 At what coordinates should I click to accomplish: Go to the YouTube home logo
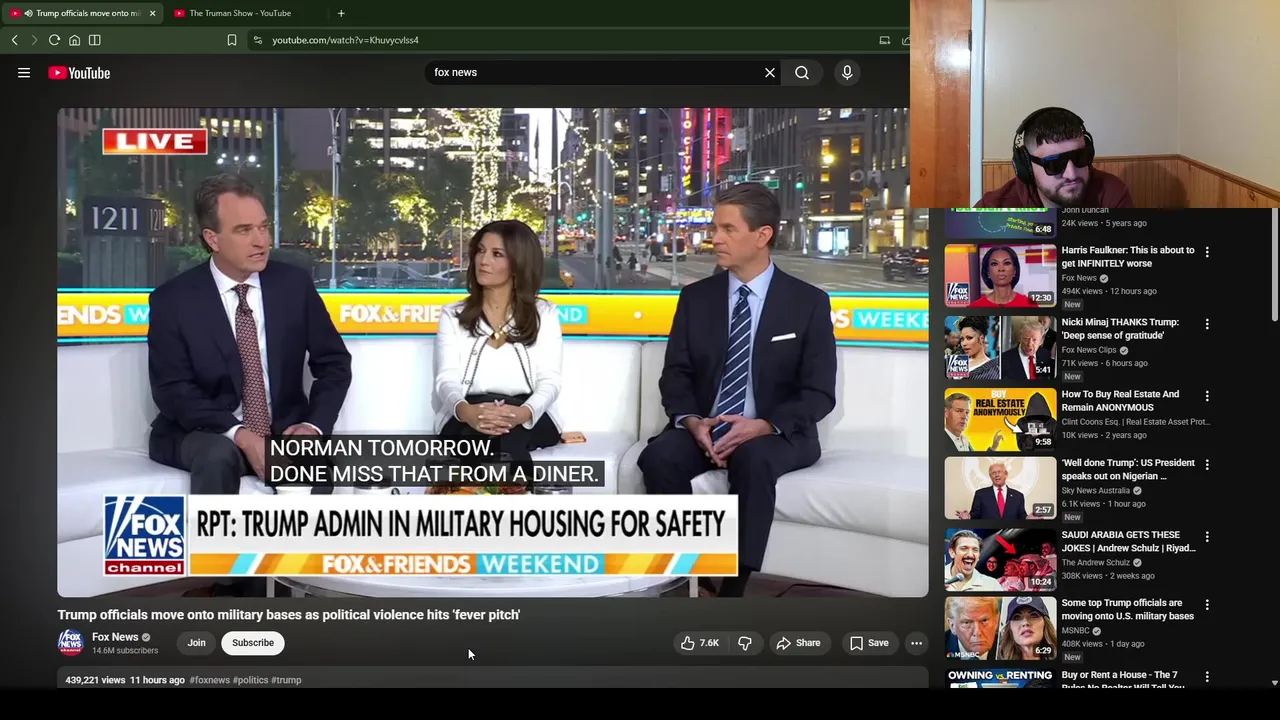click(x=79, y=73)
